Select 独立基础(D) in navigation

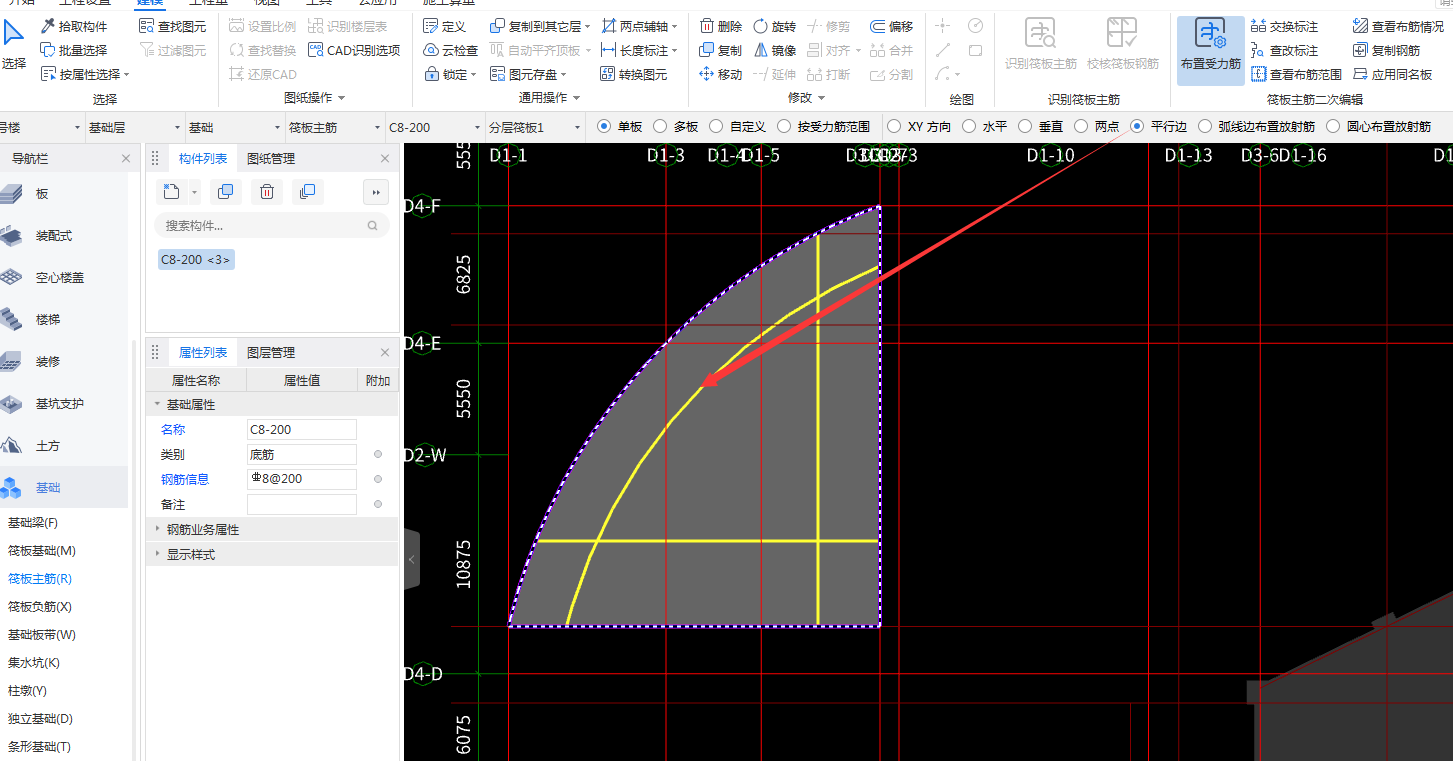[40, 719]
